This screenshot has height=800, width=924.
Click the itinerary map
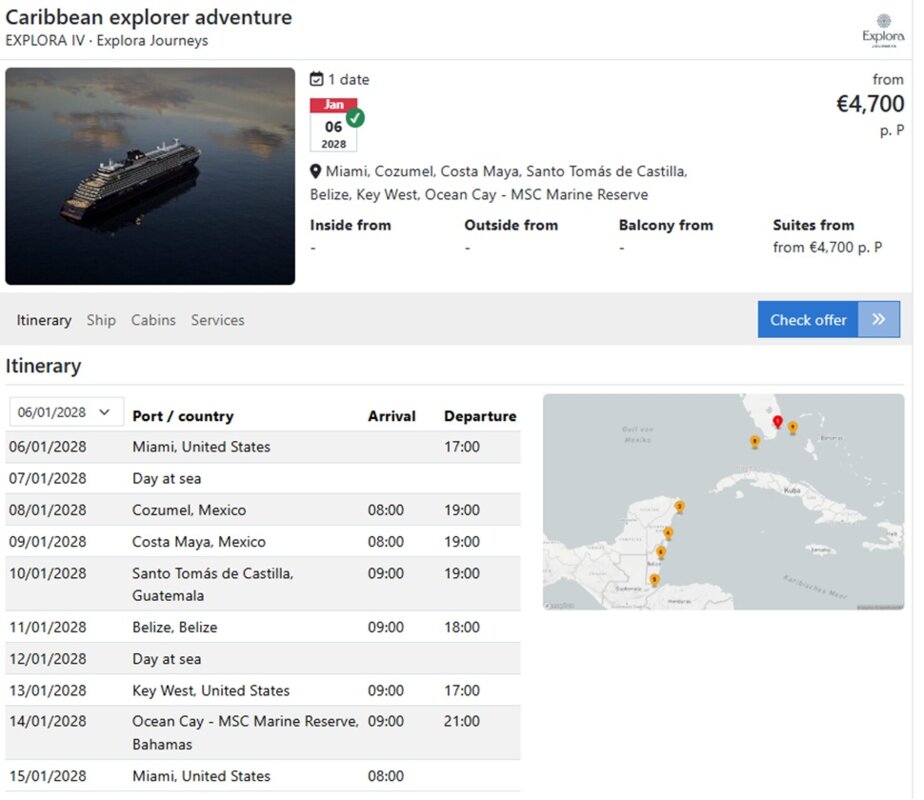(x=723, y=502)
